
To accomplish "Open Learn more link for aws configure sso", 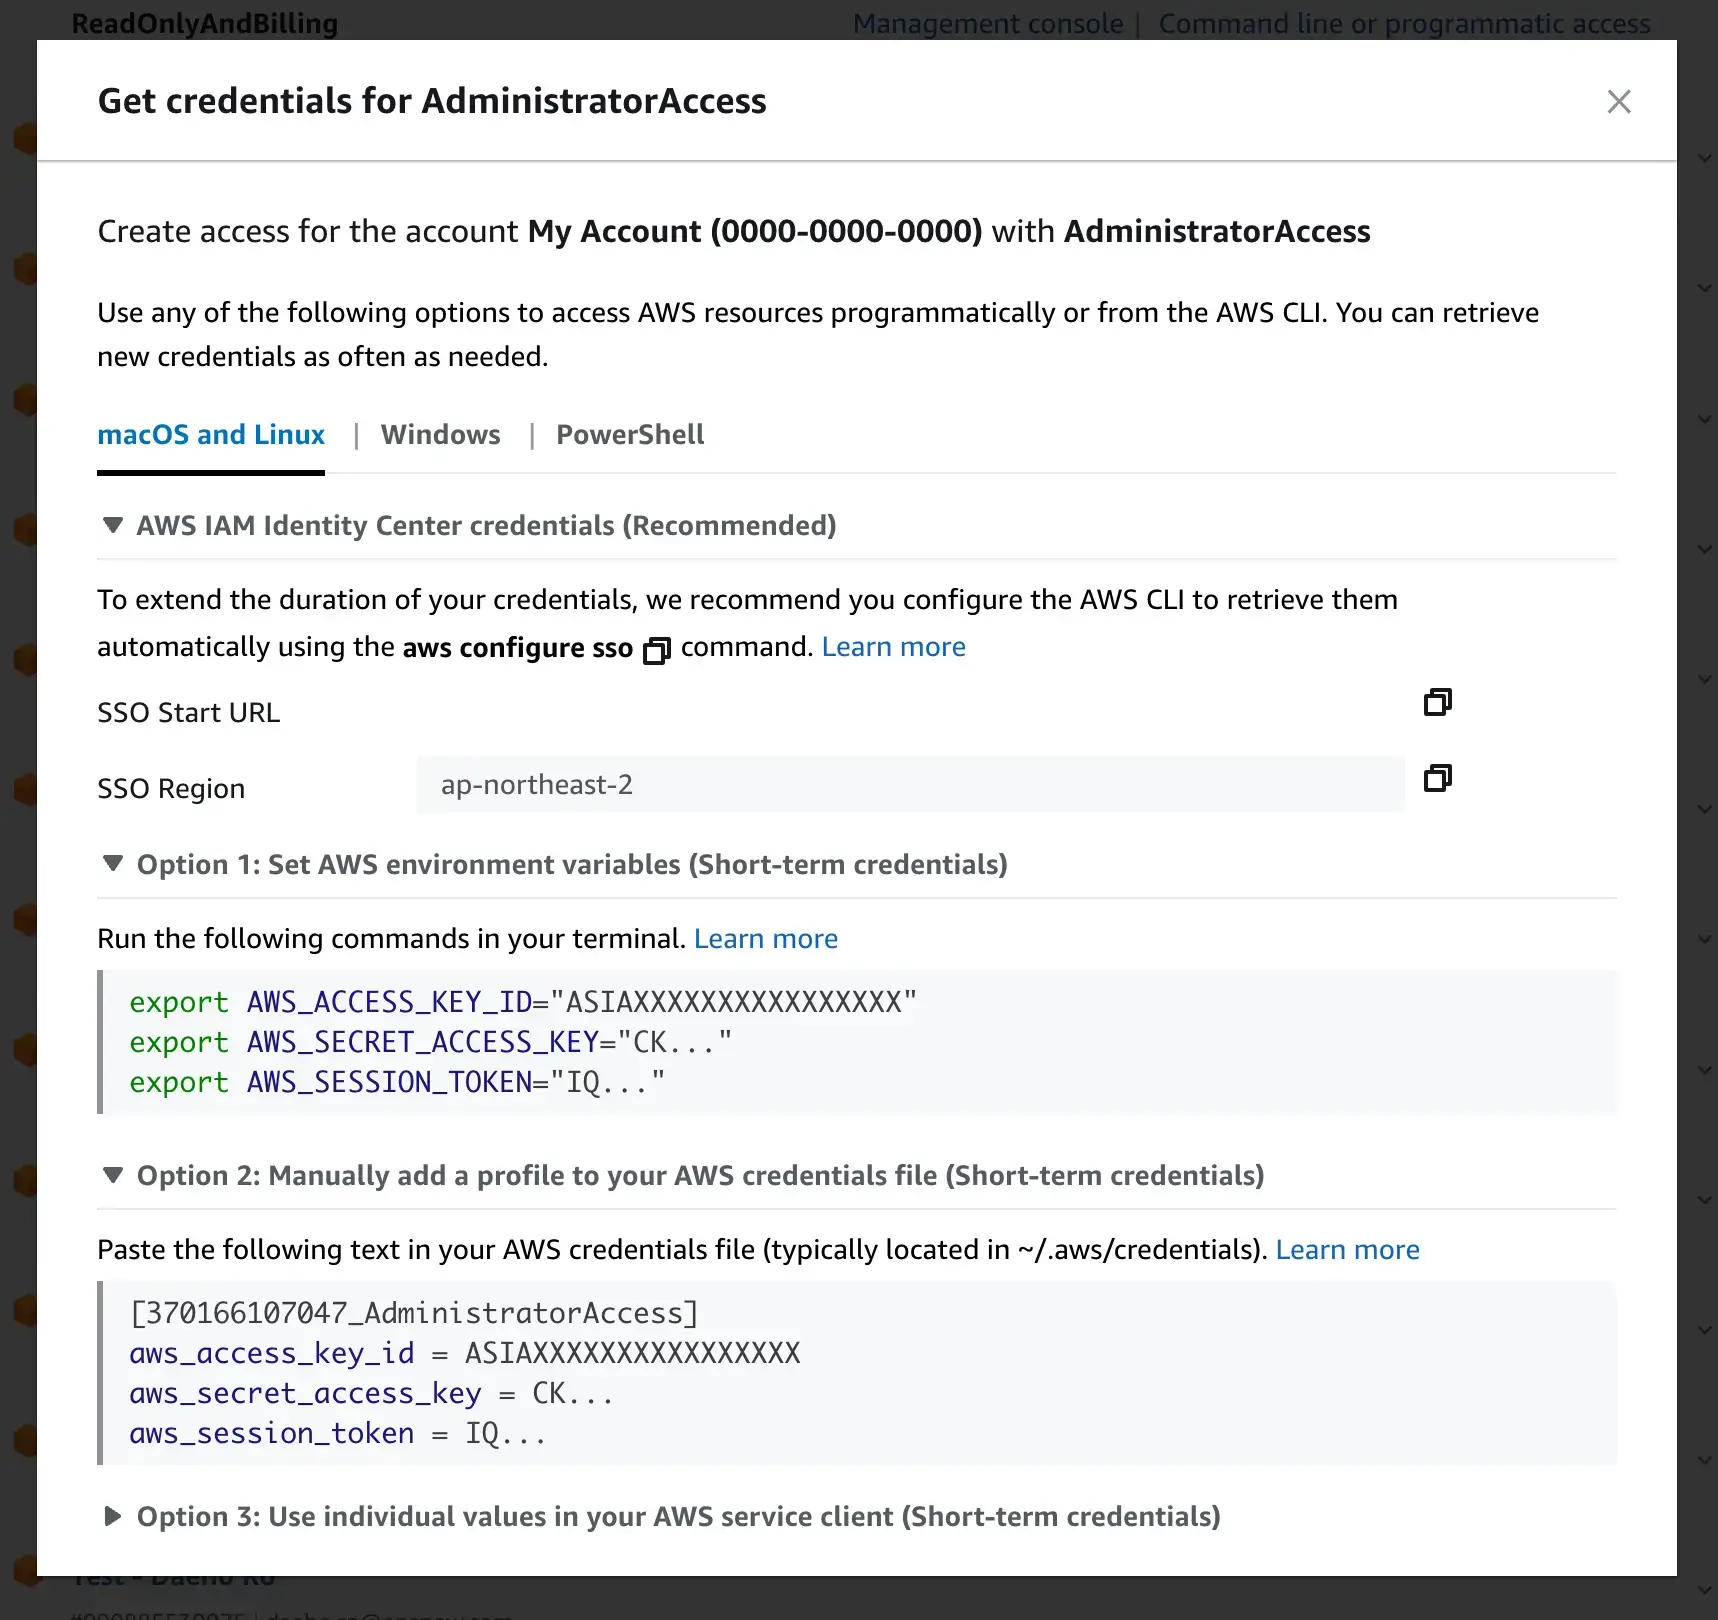I will [x=893, y=647].
